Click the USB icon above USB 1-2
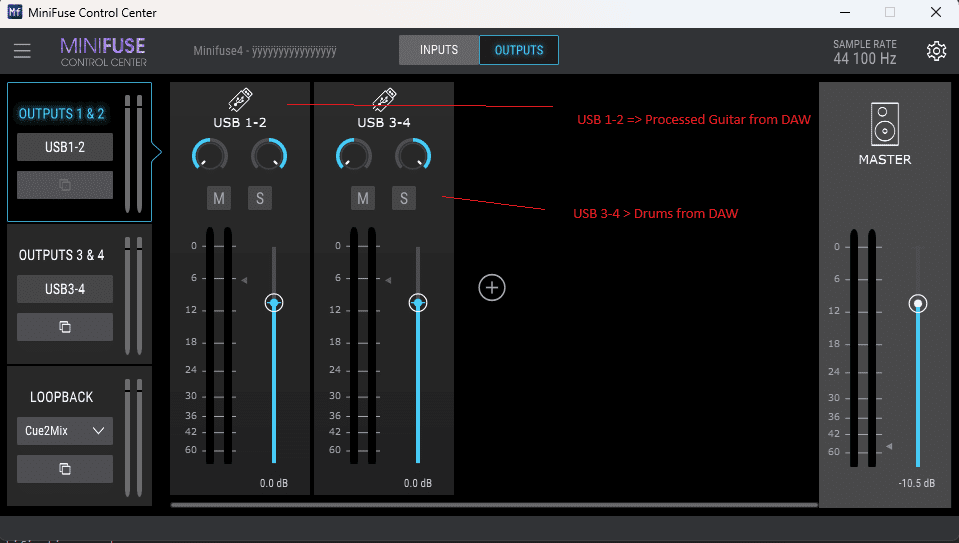The height and width of the screenshot is (543, 959). (240, 99)
